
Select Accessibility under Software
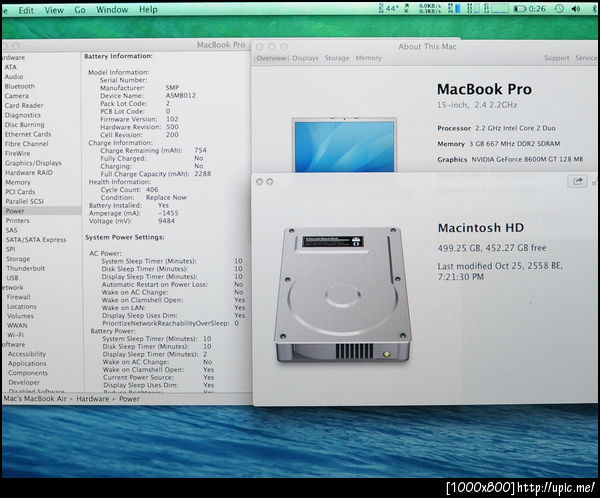click(27, 354)
